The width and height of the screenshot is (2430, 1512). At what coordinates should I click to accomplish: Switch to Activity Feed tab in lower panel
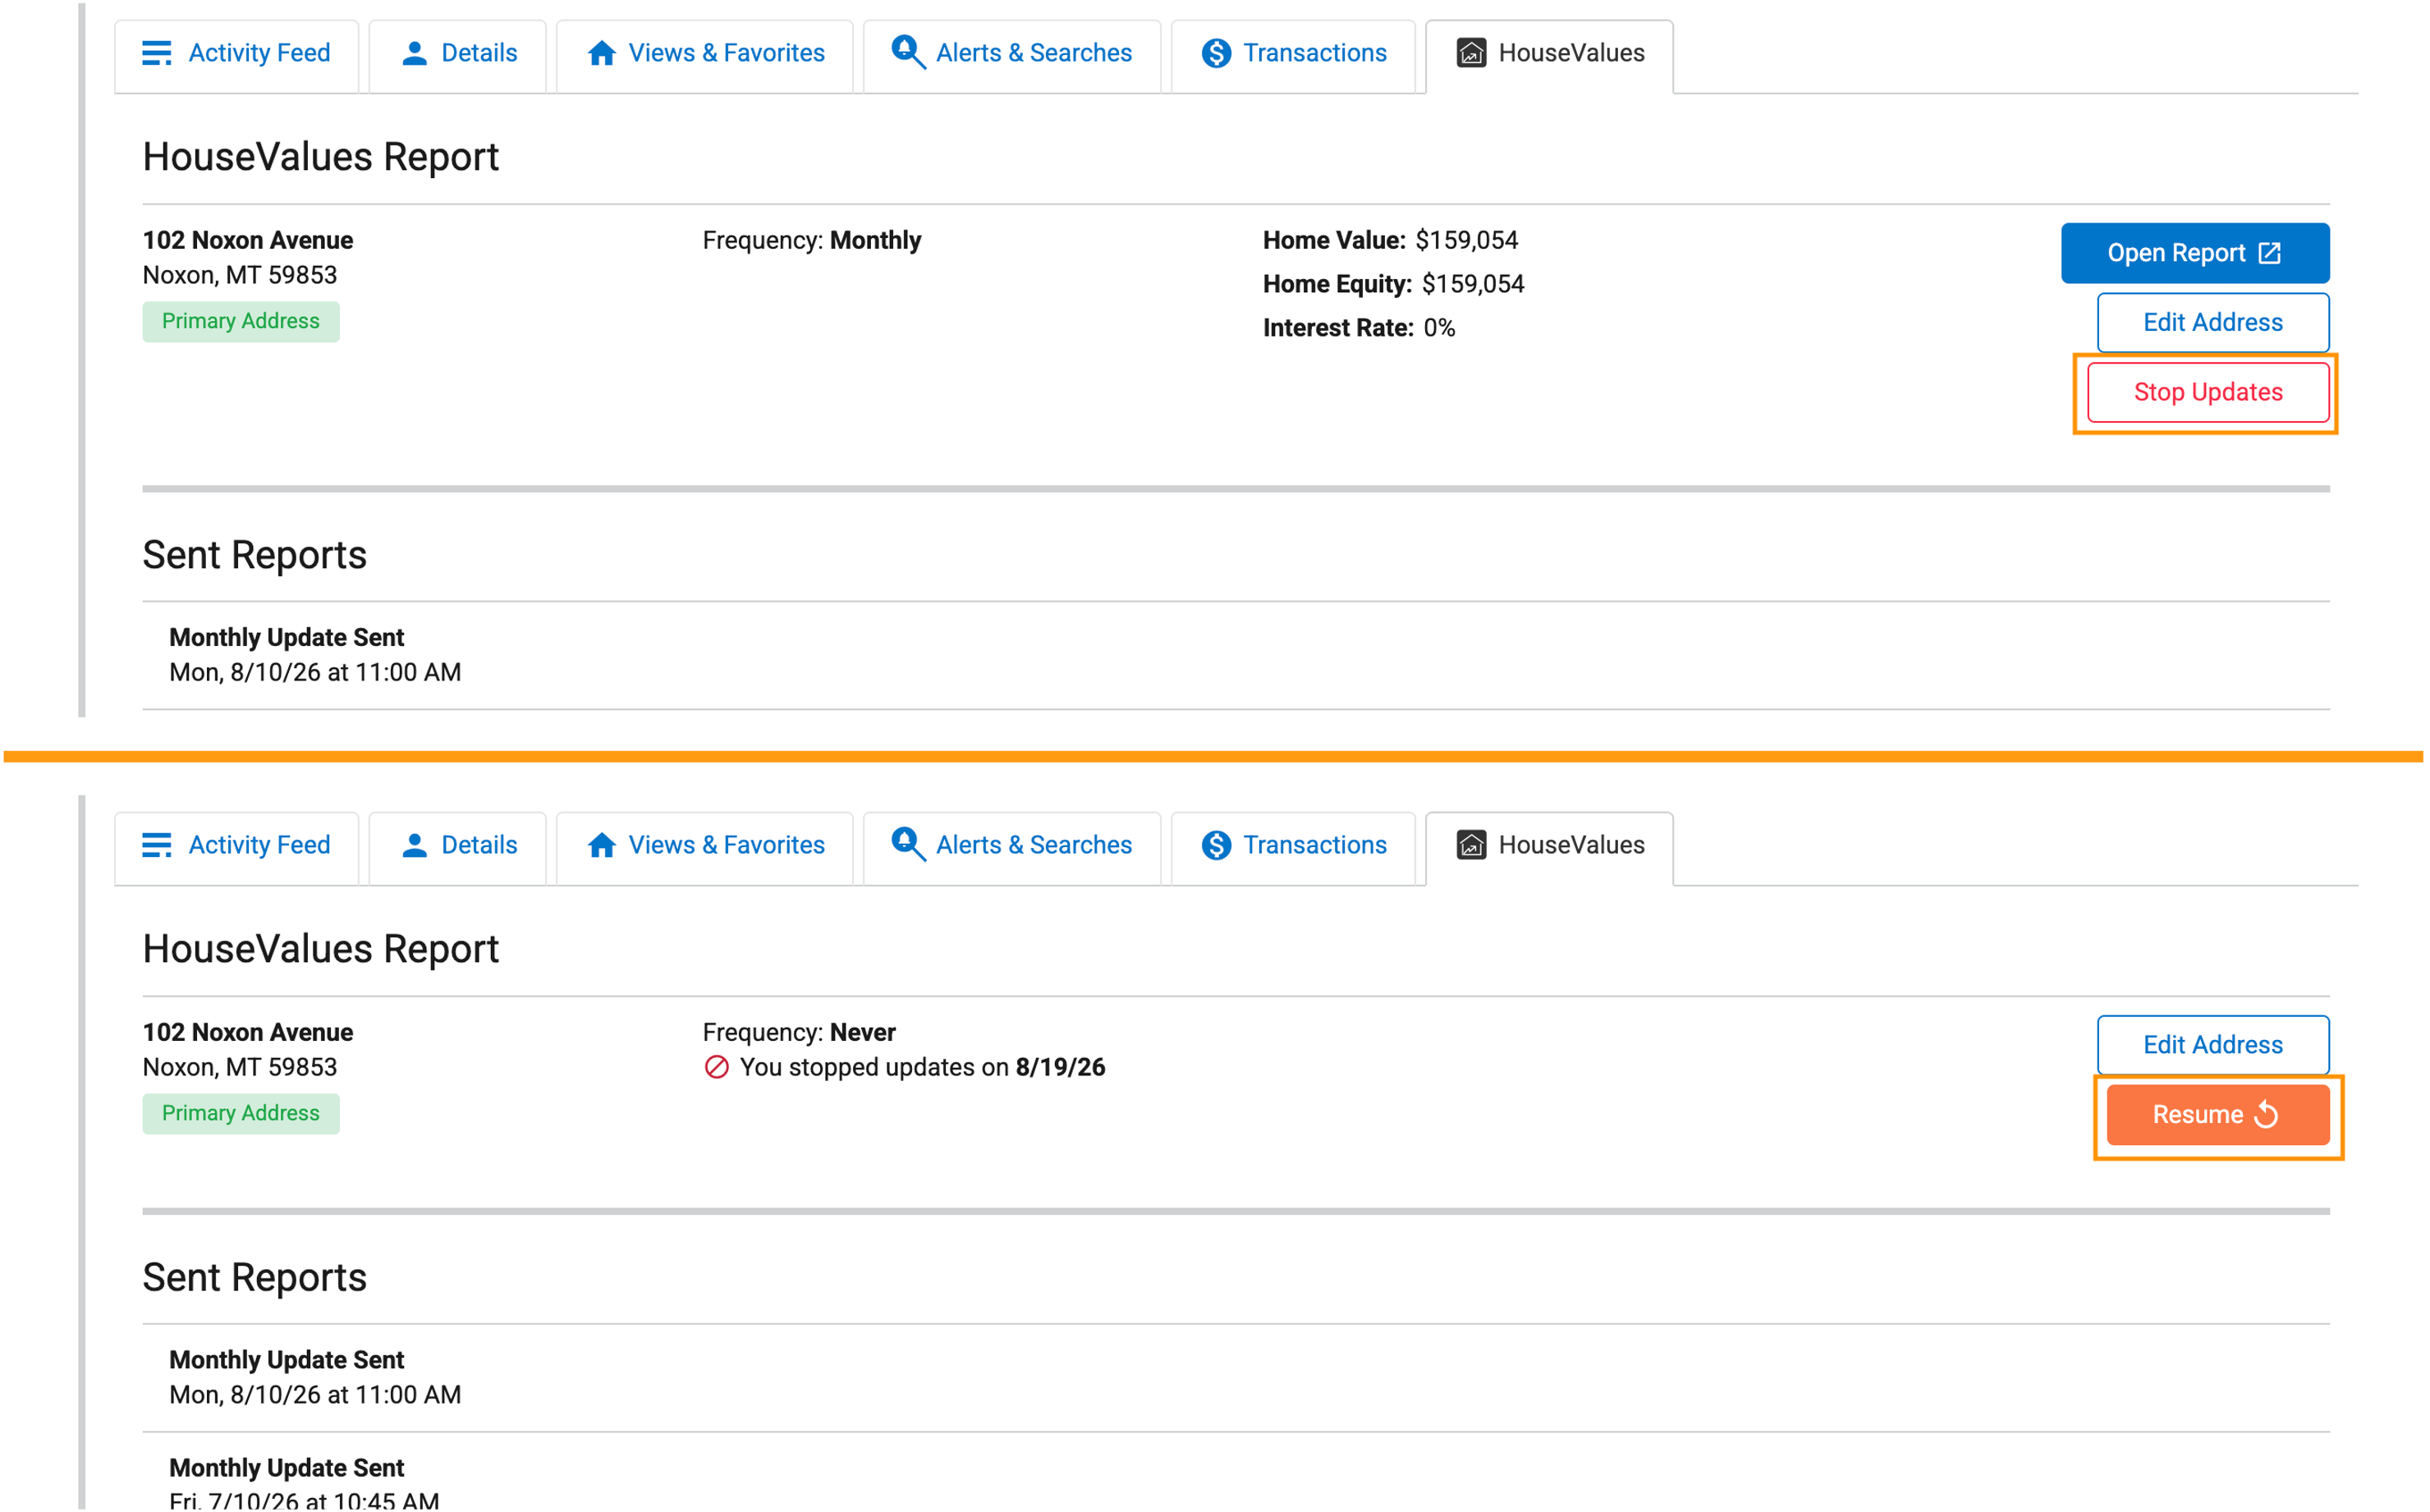tap(237, 846)
